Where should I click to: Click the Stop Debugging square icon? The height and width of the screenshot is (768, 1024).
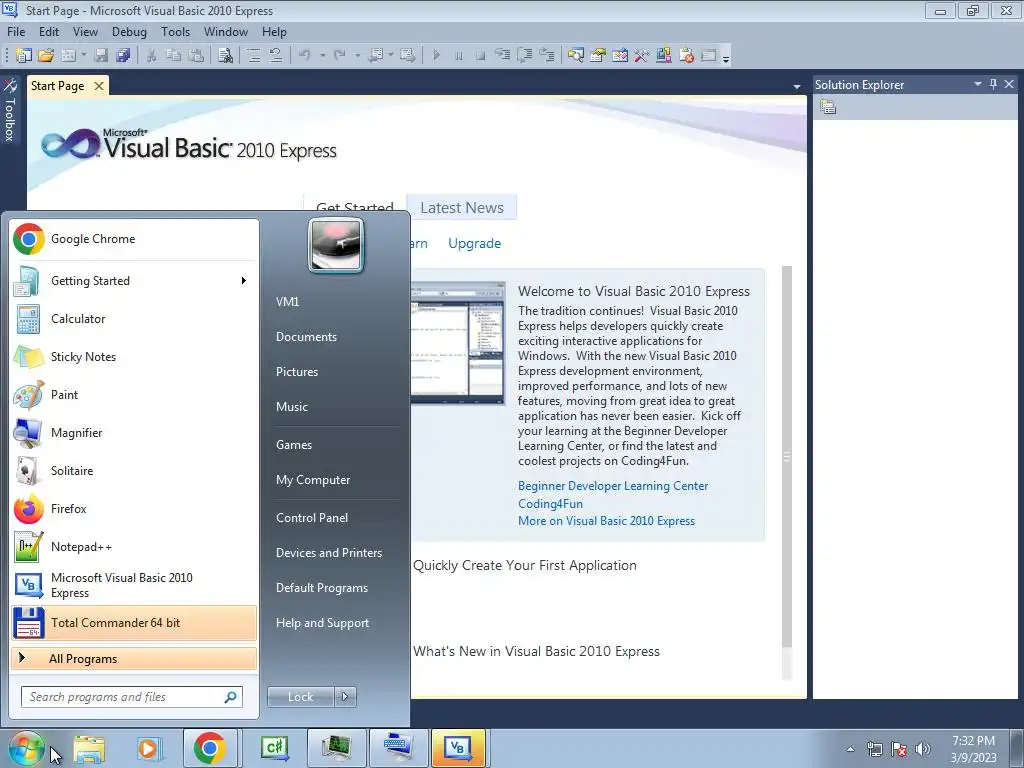(x=481, y=56)
